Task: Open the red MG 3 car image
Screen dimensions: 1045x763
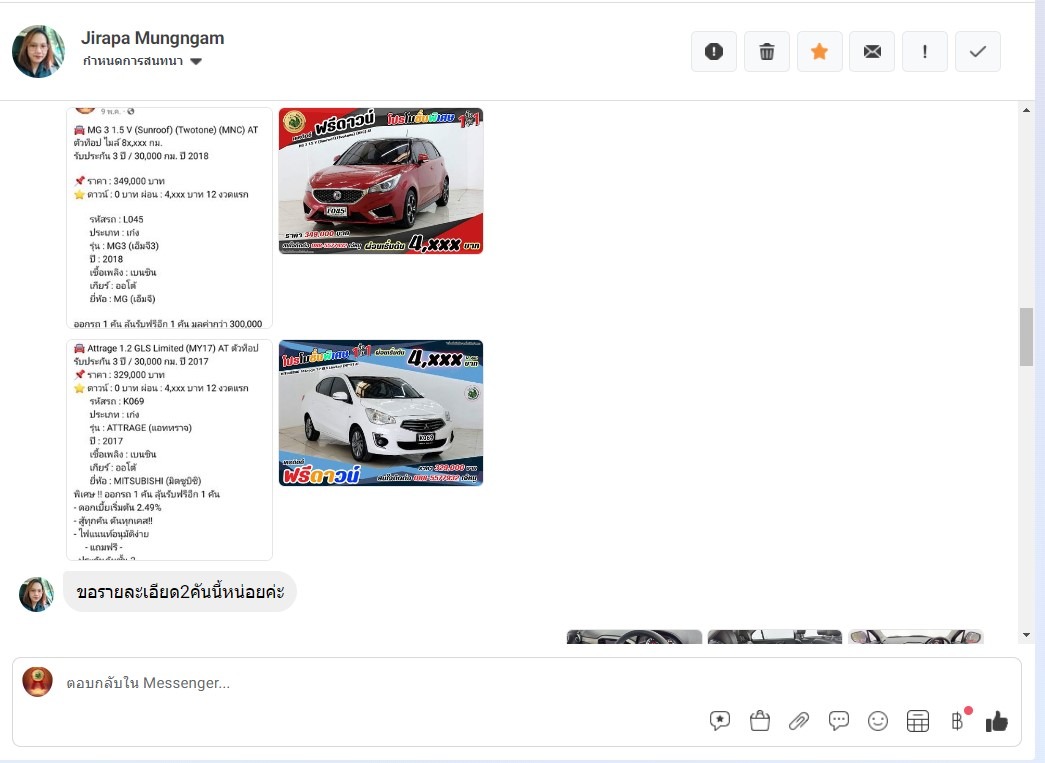Action: [380, 181]
